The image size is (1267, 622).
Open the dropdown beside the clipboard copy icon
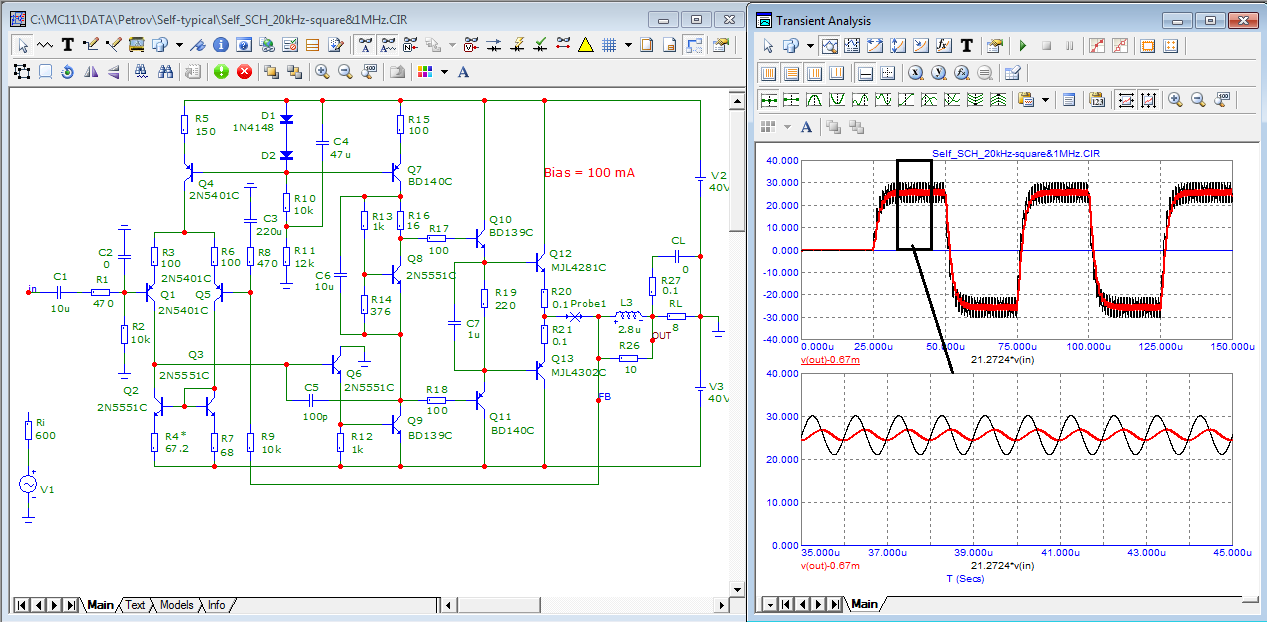(1045, 100)
